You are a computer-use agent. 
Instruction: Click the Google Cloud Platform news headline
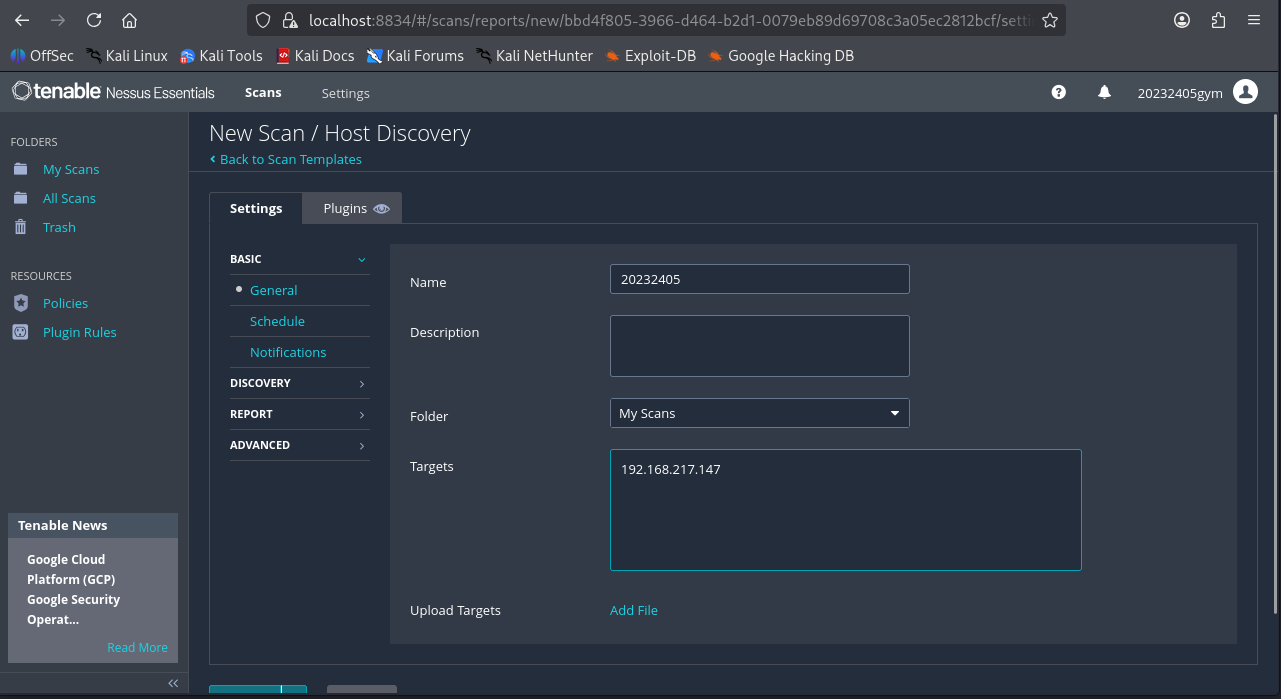point(73,590)
